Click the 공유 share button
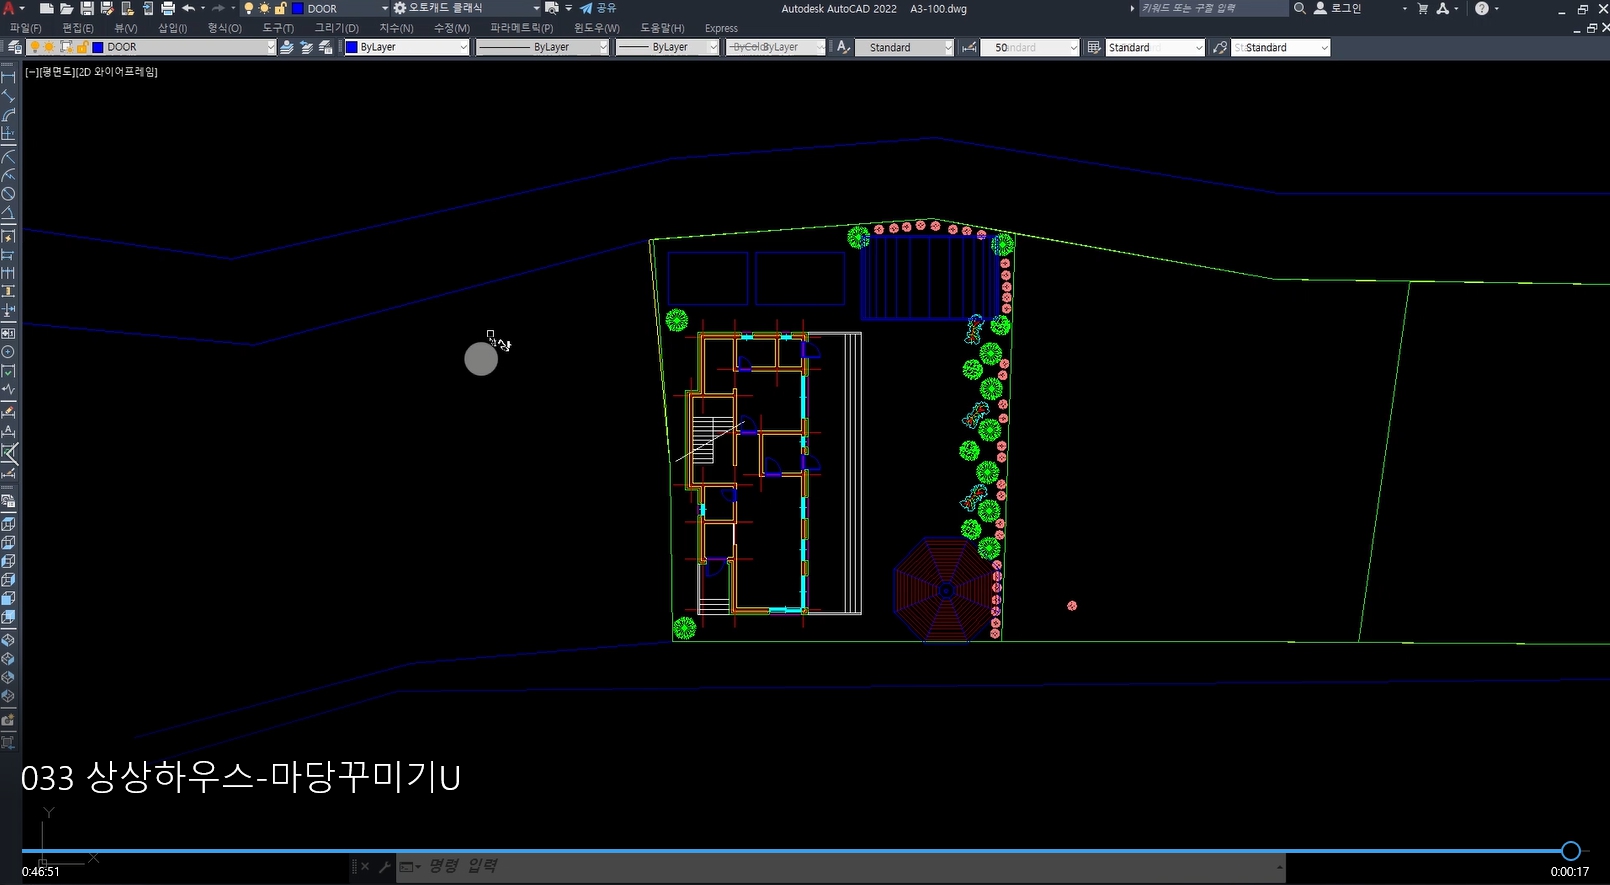 click(x=598, y=8)
